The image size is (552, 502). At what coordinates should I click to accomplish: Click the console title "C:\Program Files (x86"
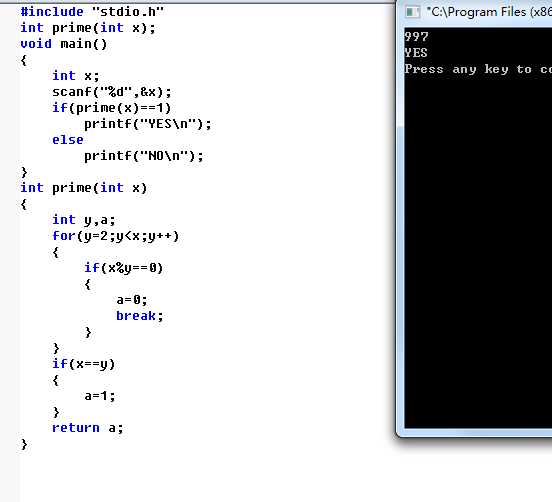click(x=489, y=12)
